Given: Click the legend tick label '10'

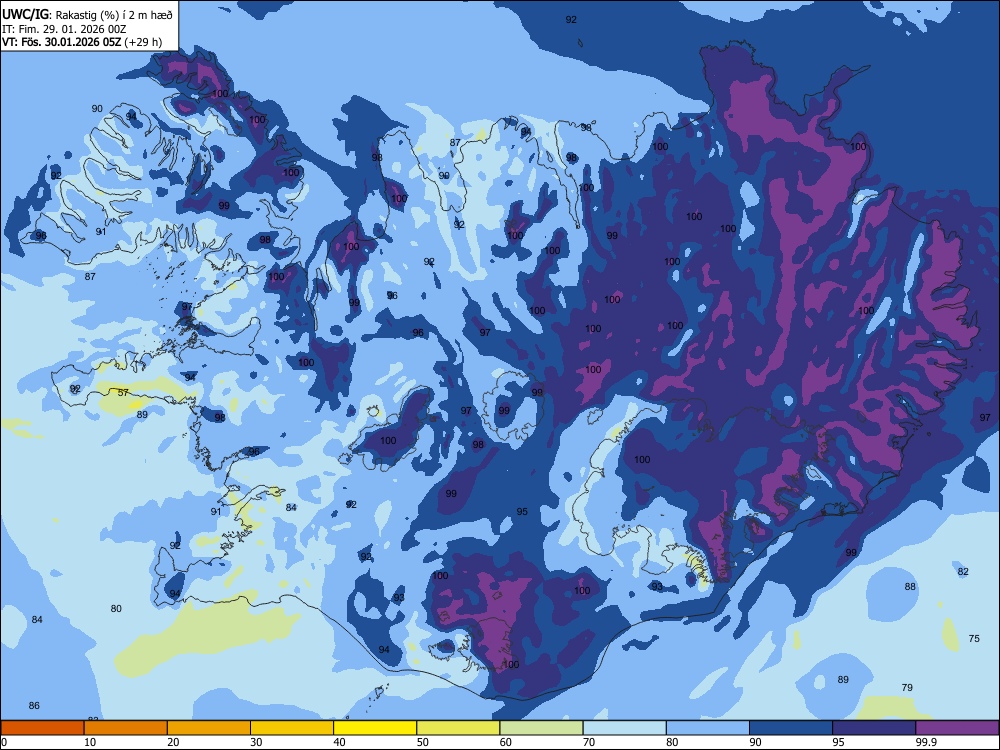Looking at the screenshot, I should click(x=90, y=742).
